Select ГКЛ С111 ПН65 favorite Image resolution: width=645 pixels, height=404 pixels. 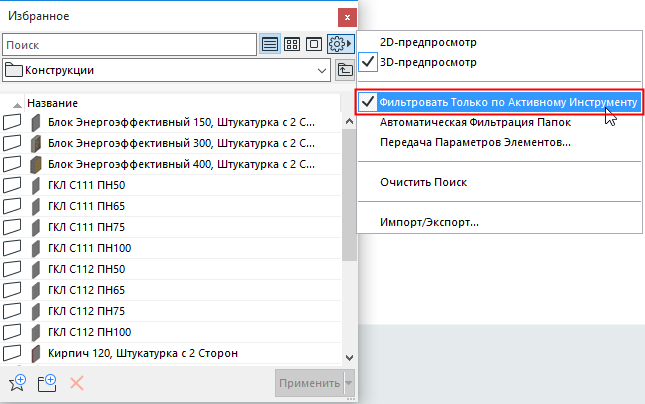point(86,206)
